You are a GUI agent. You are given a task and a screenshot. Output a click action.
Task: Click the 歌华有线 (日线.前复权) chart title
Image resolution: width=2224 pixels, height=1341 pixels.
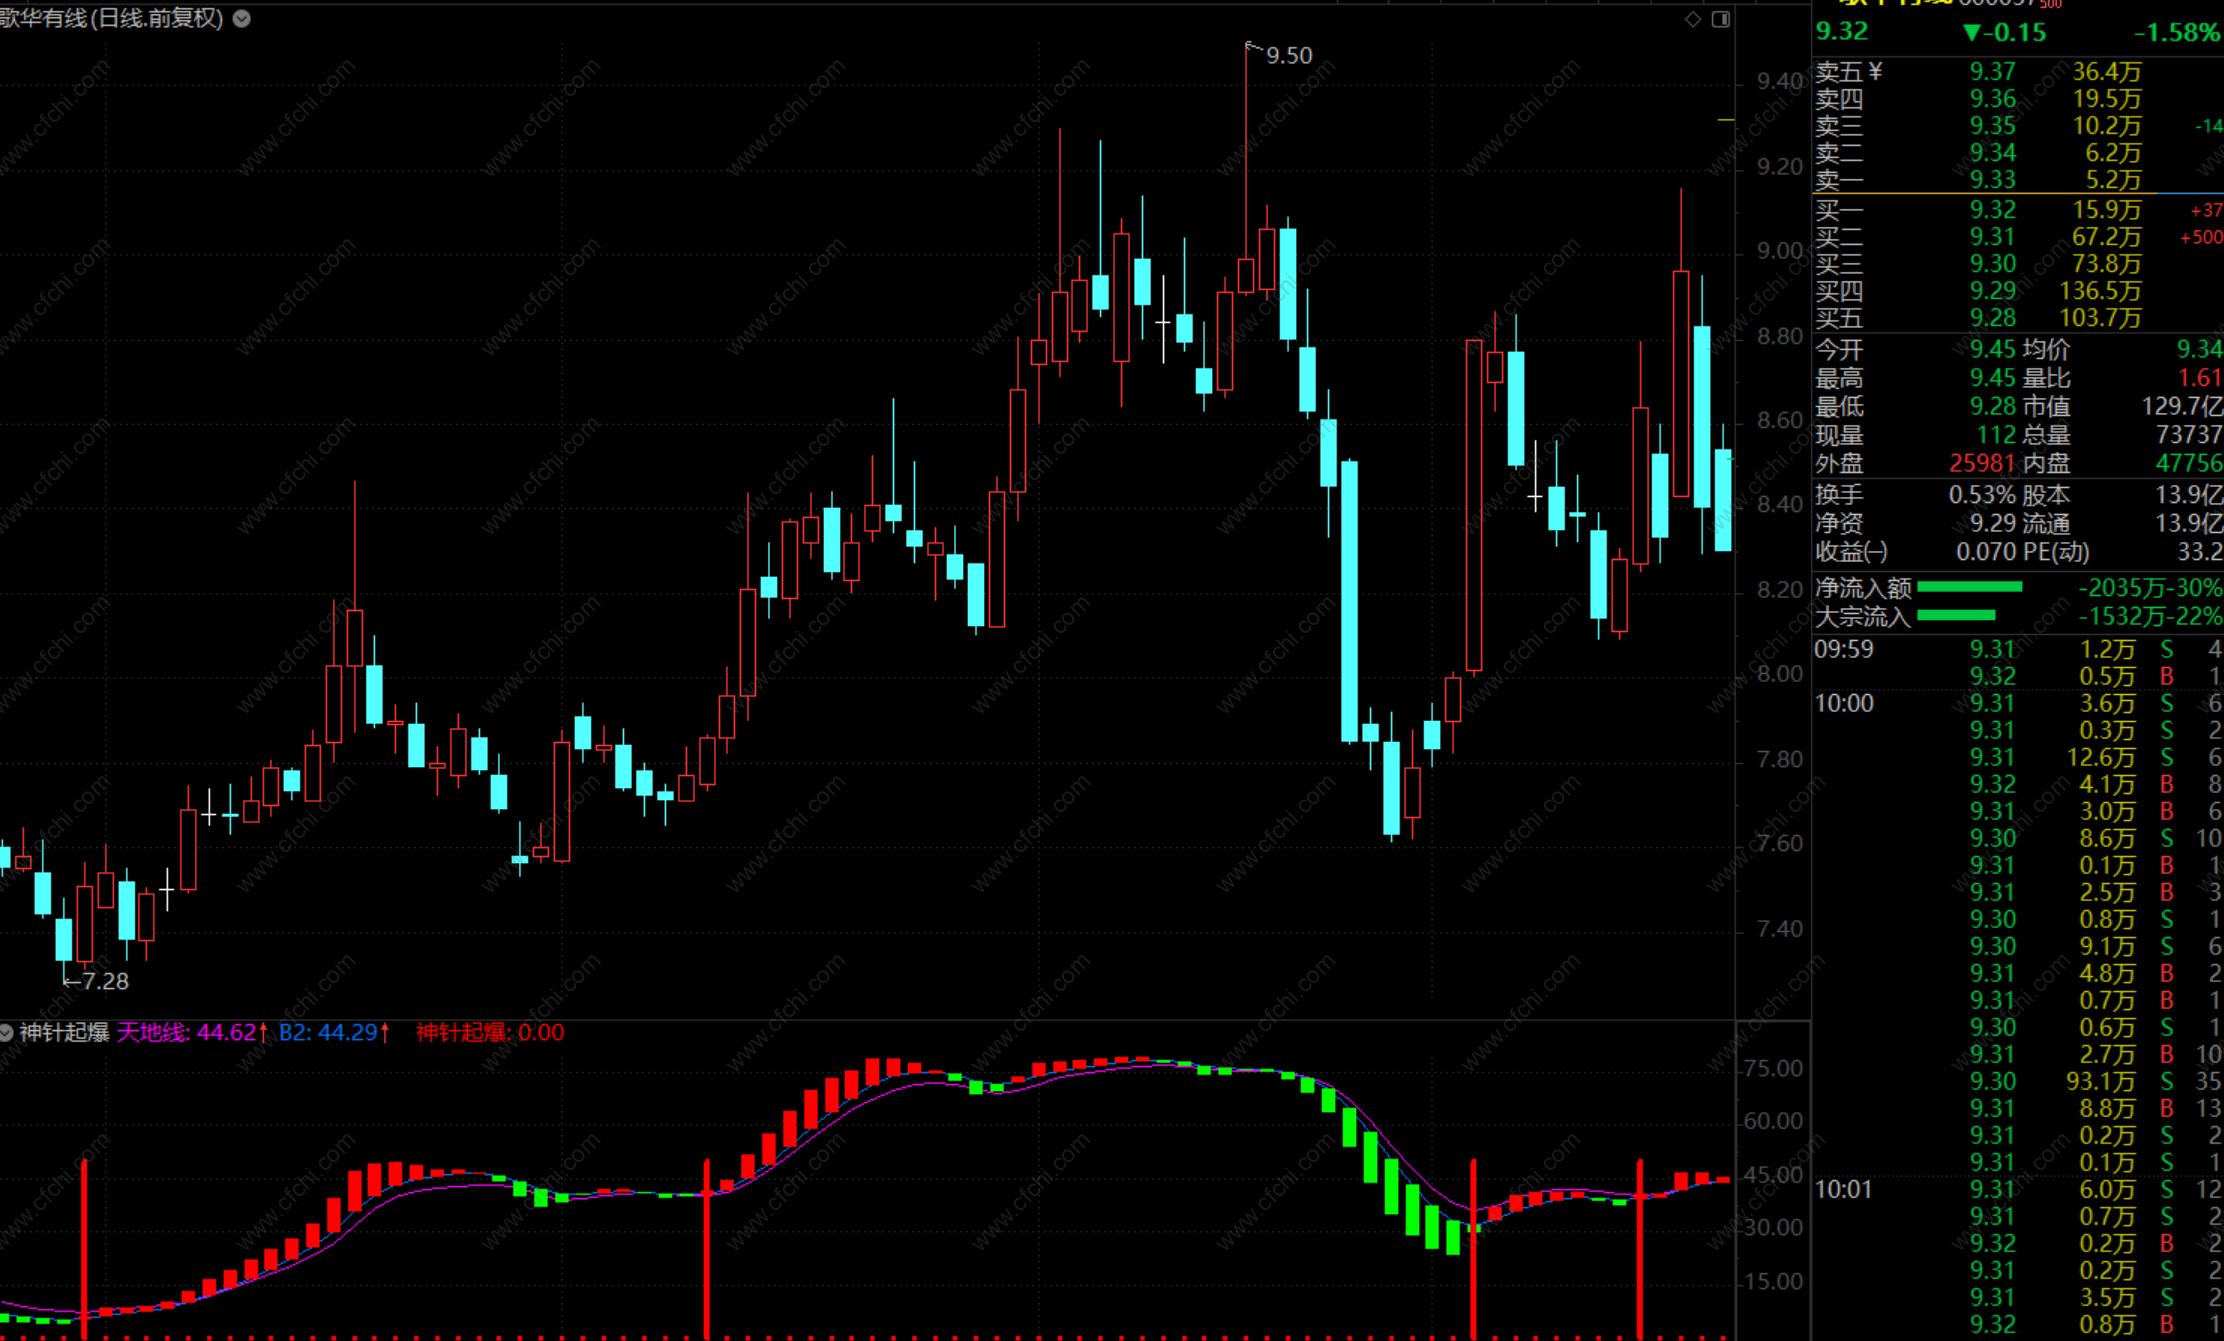click(112, 18)
